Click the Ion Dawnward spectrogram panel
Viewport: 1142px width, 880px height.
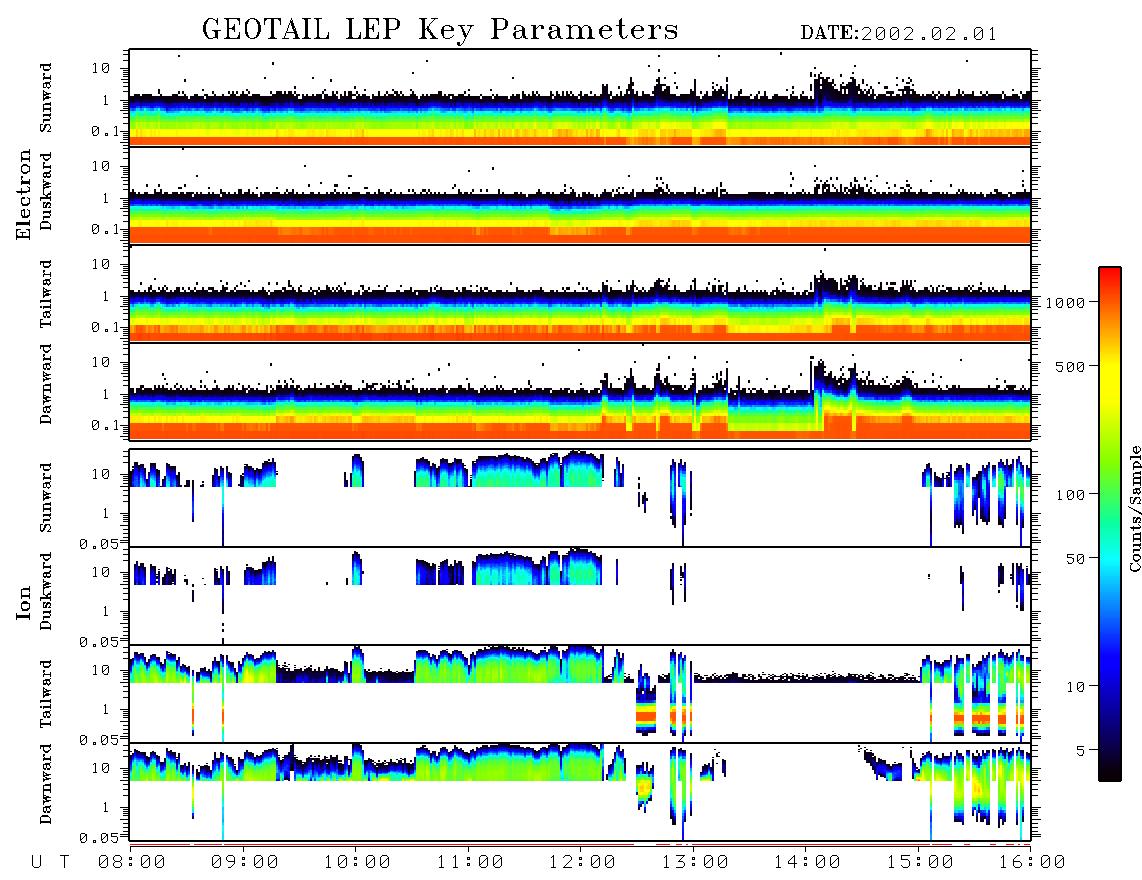coord(580,792)
